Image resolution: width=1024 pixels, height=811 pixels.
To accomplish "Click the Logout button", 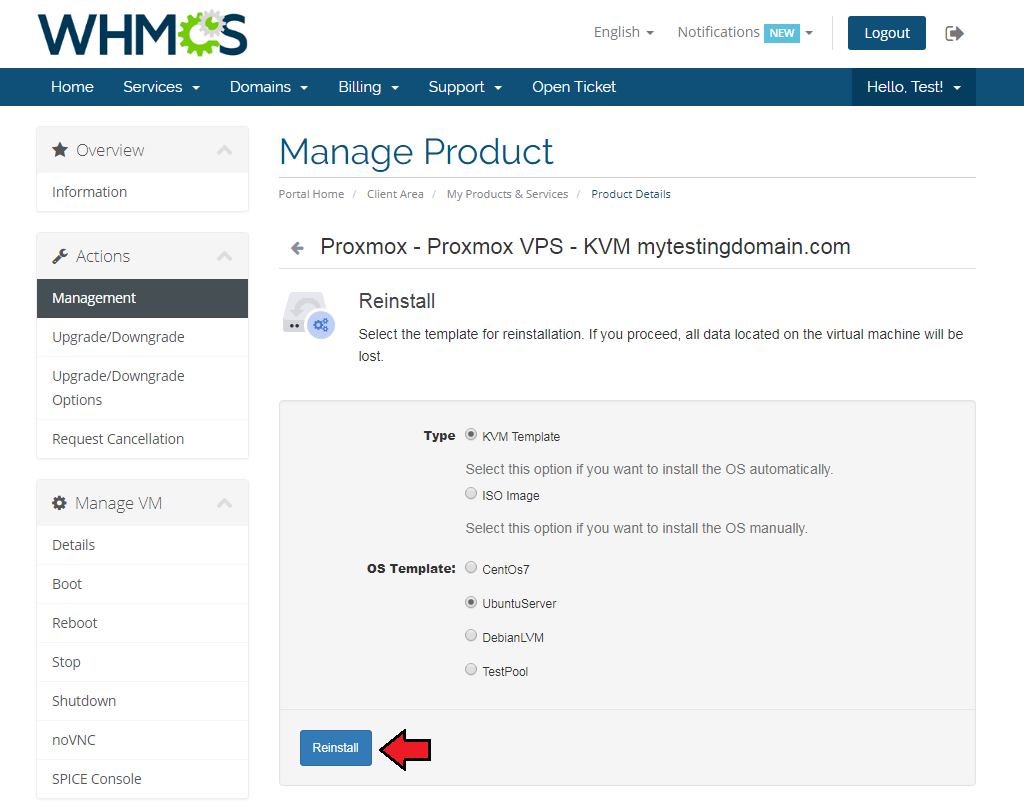I will point(886,33).
